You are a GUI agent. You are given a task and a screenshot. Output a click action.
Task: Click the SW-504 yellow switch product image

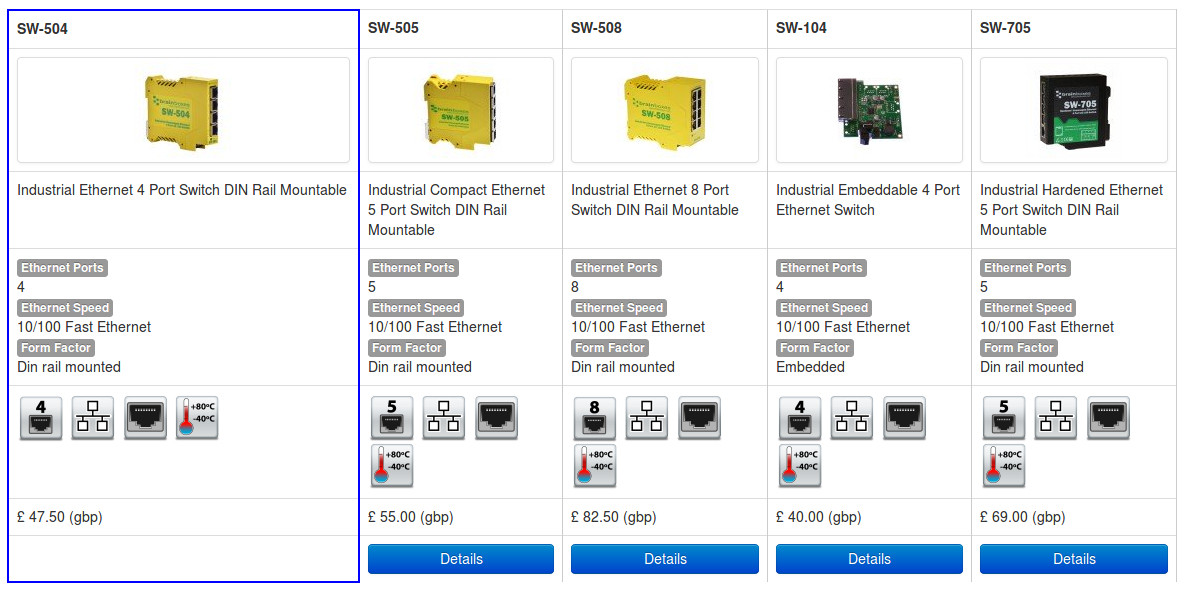183,110
